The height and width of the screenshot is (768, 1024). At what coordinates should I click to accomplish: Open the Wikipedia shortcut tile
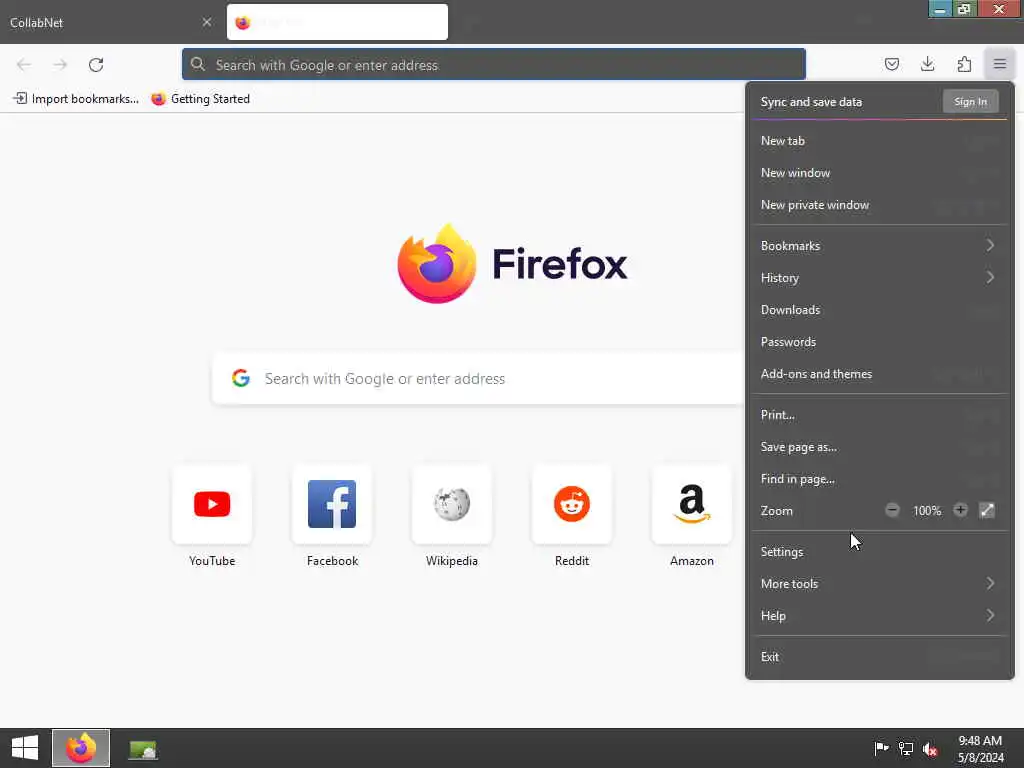tap(452, 517)
